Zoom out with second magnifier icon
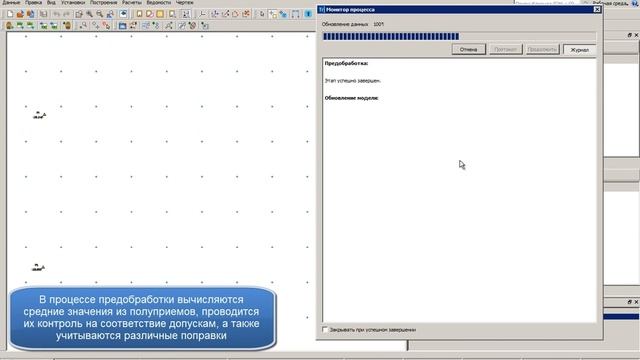Image resolution: width=640 pixels, height=360 pixels. pyautogui.click(x=100, y=14)
